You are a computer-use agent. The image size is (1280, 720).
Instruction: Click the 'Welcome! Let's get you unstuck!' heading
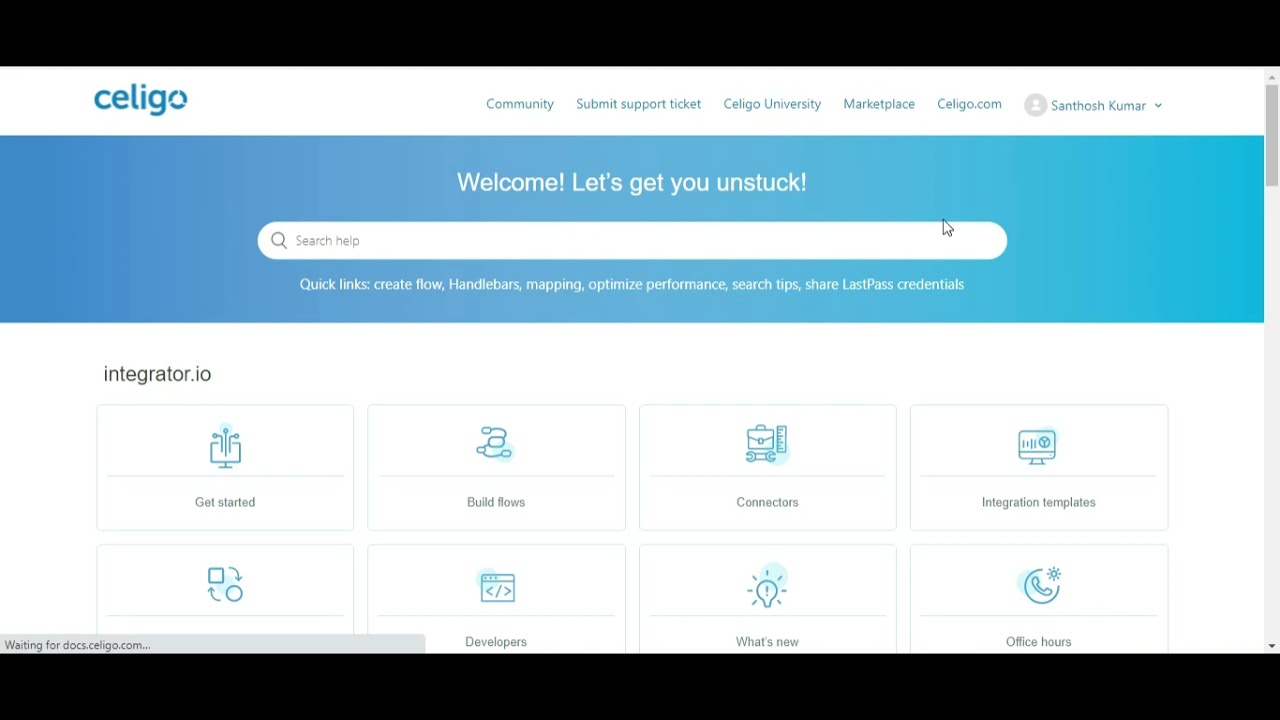632,182
